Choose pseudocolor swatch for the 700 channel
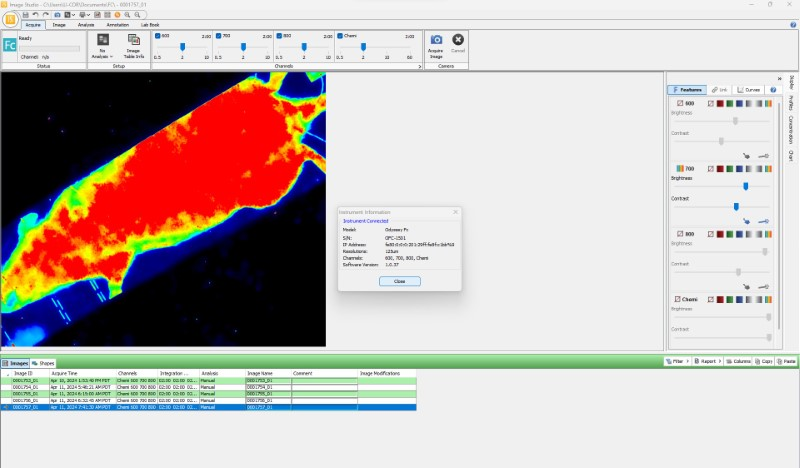 (768, 169)
